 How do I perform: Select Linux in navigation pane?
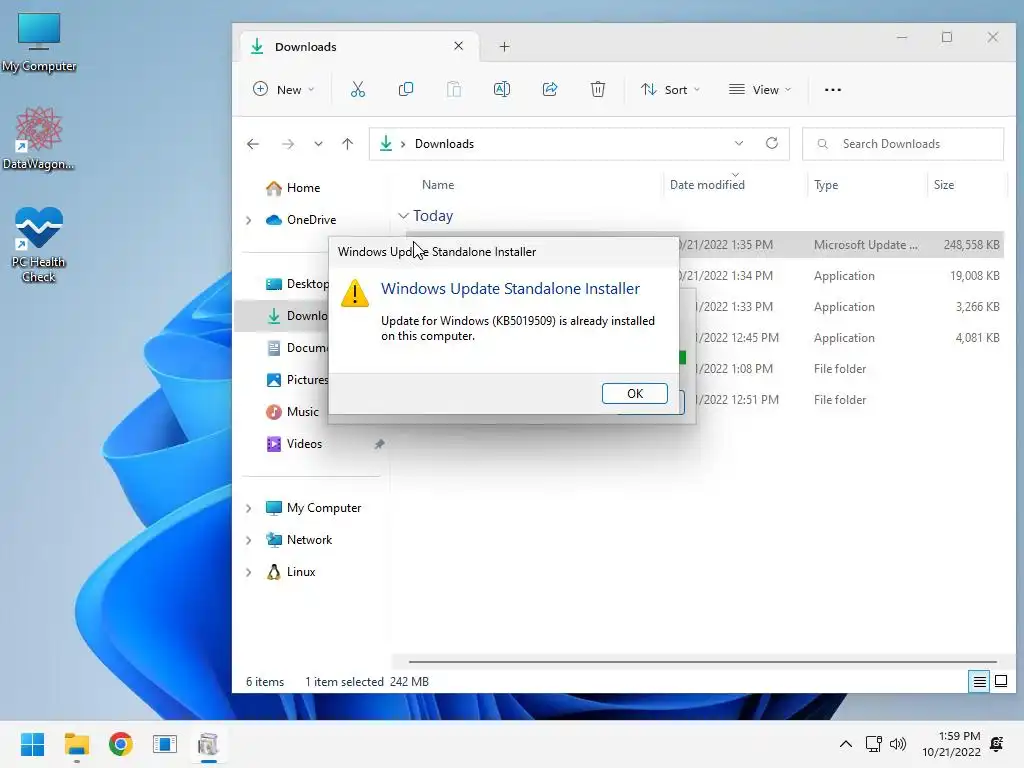(x=290, y=571)
